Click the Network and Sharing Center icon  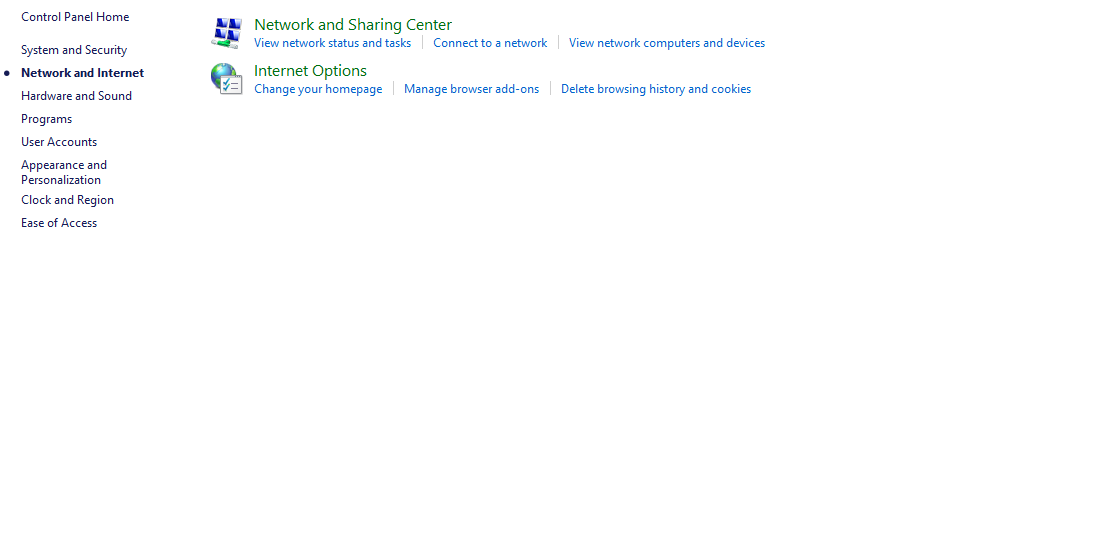tap(227, 33)
